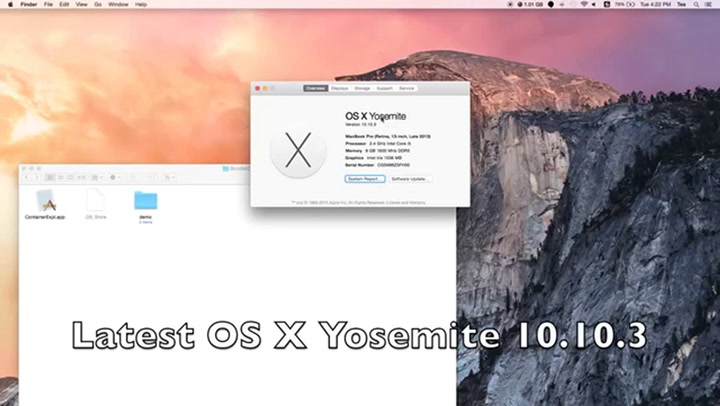Click the Software Update button
Viewport: 720px width, 406px height.
coord(411,179)
